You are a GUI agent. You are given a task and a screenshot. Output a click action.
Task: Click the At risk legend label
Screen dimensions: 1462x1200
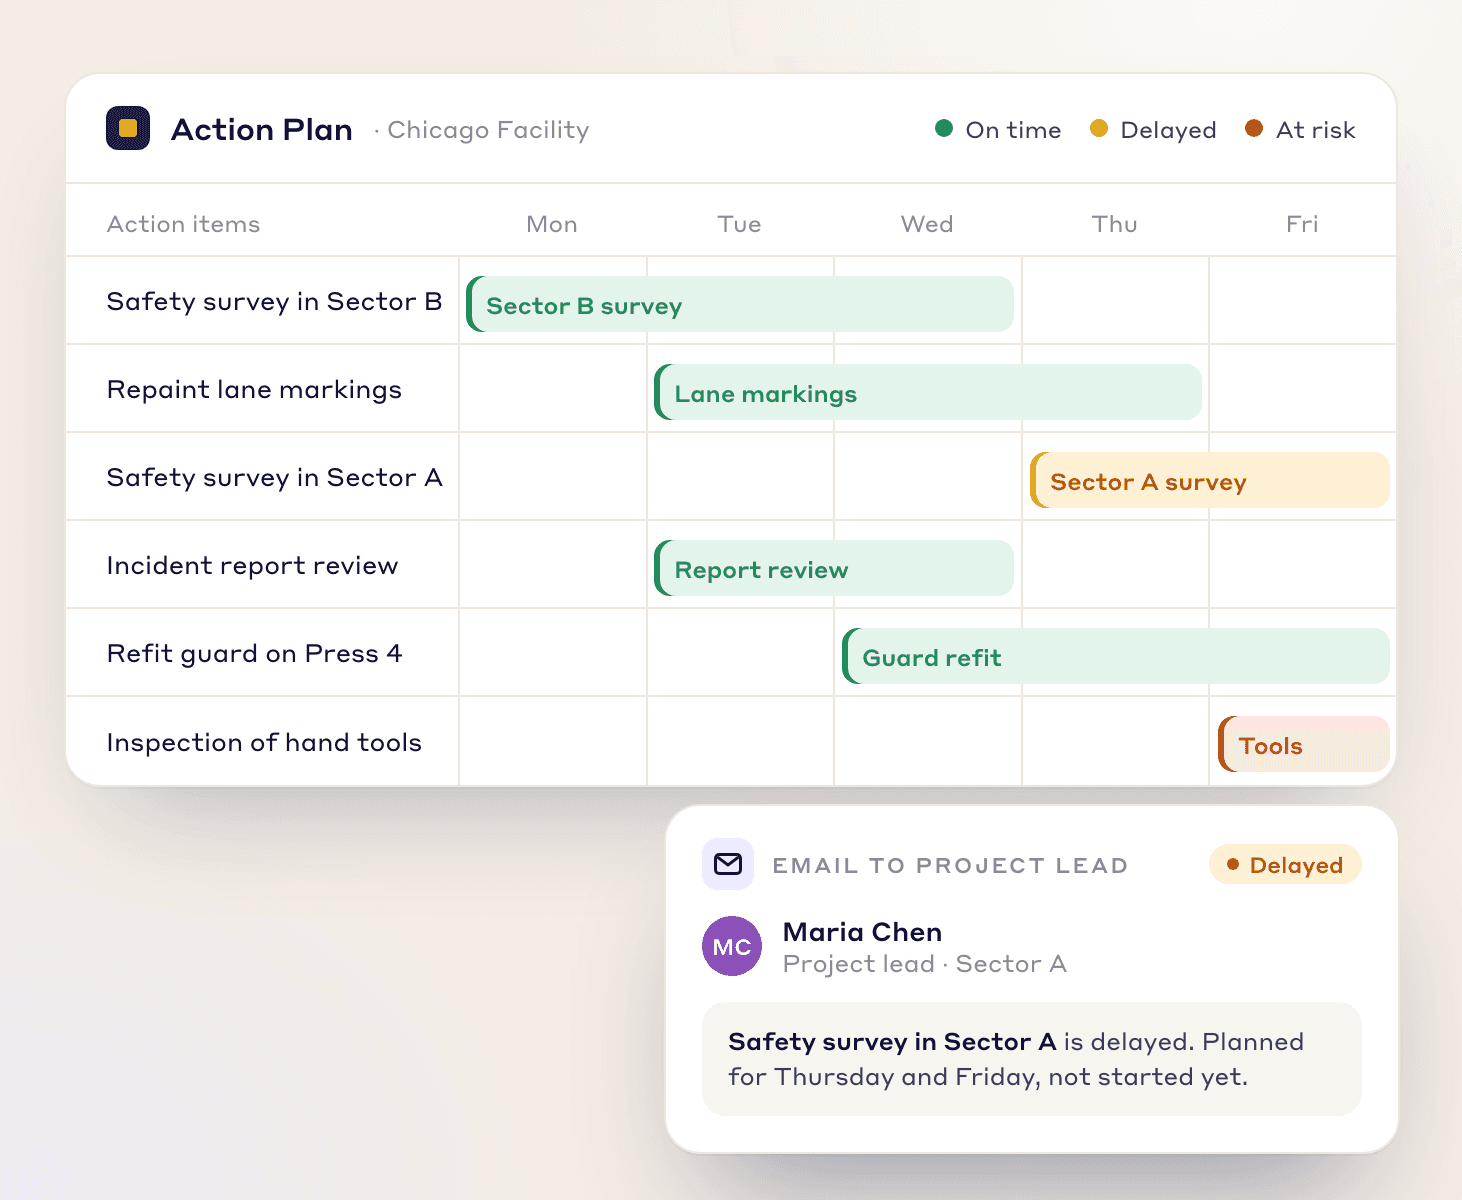[x=1316, y=130]
